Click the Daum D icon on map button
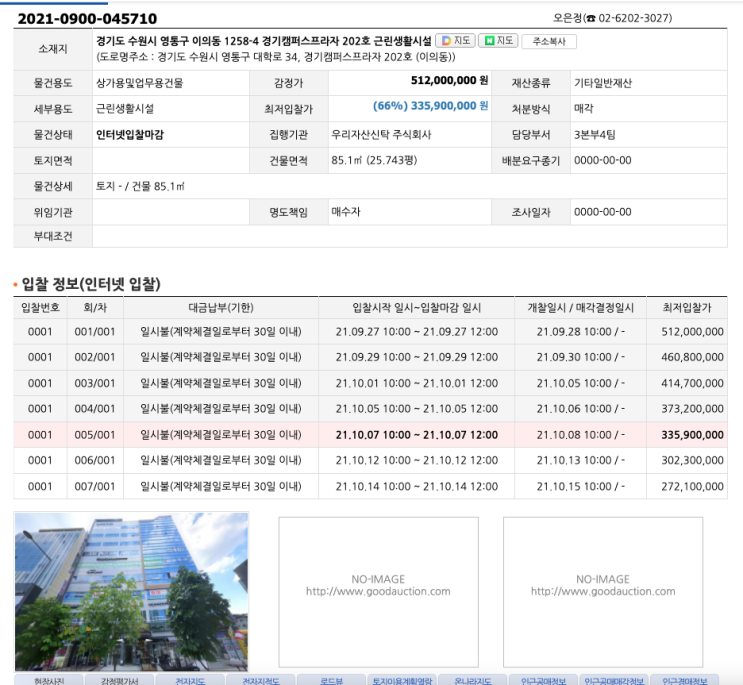743x685 pixels. 446,41
